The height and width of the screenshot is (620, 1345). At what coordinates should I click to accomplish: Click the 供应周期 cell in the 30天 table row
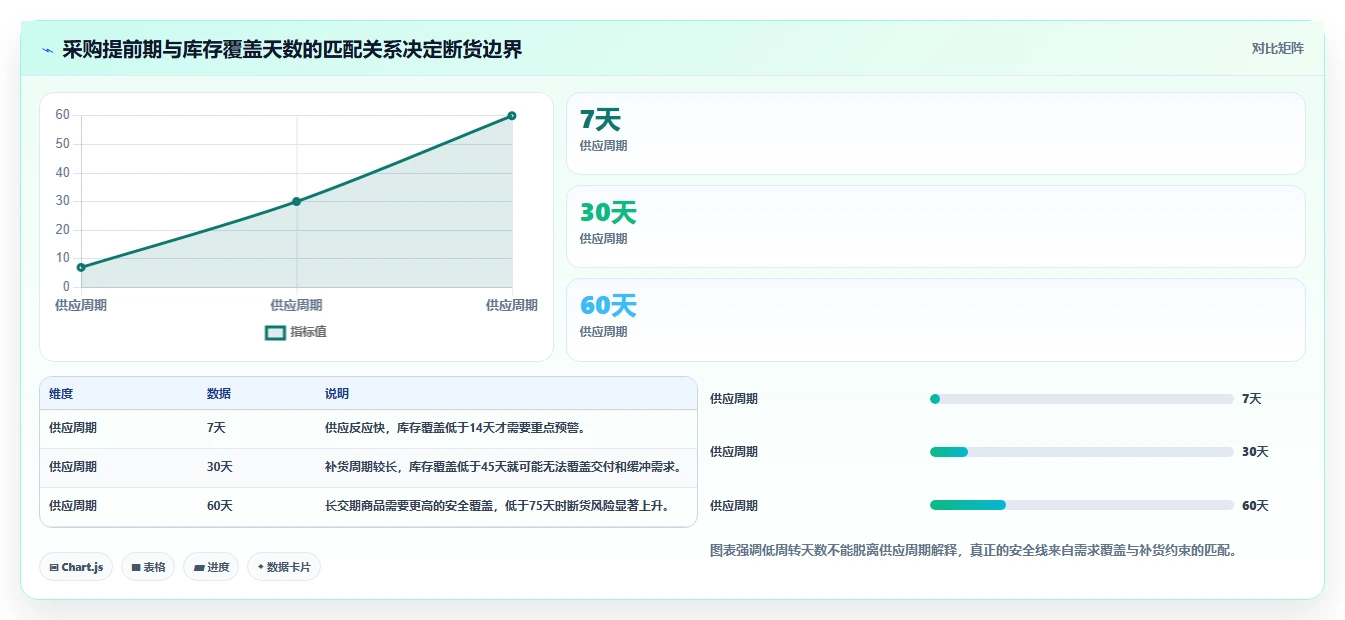coord(73,467)
